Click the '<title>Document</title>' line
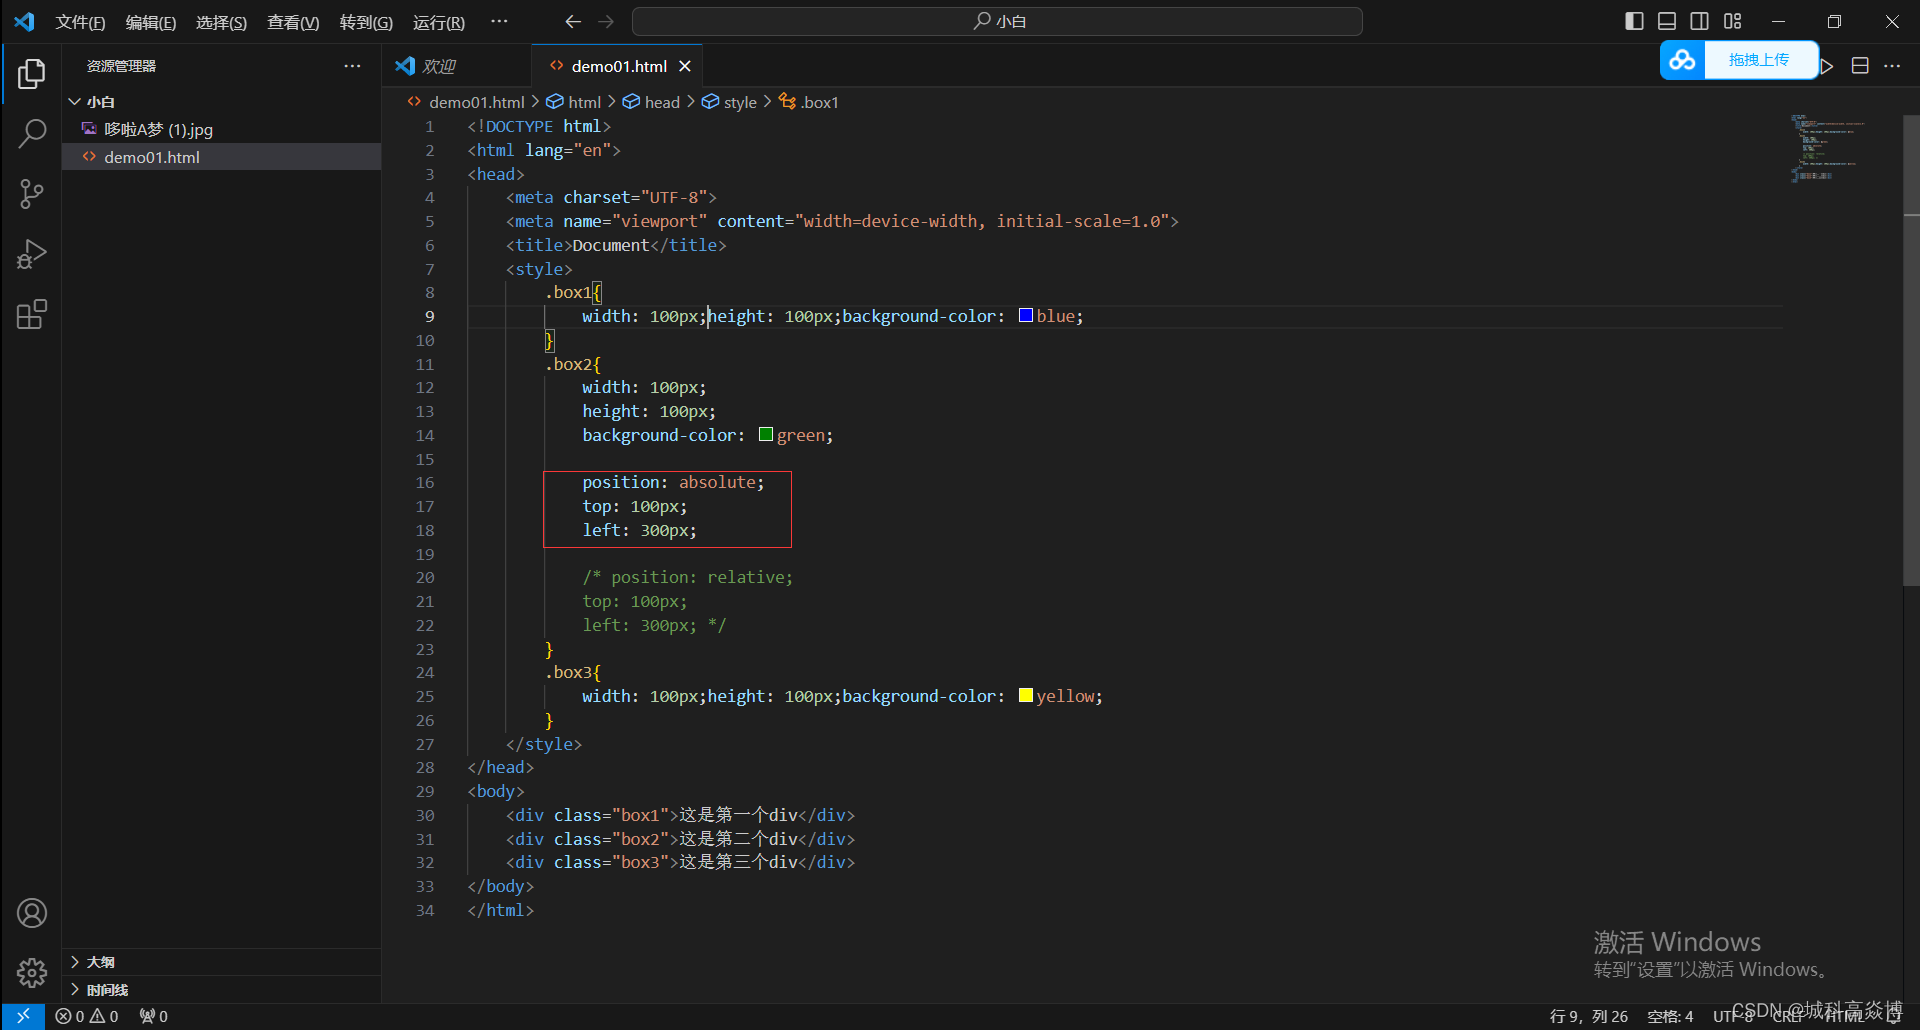This screenshot has width=1920, height=1030. [616, 245]
